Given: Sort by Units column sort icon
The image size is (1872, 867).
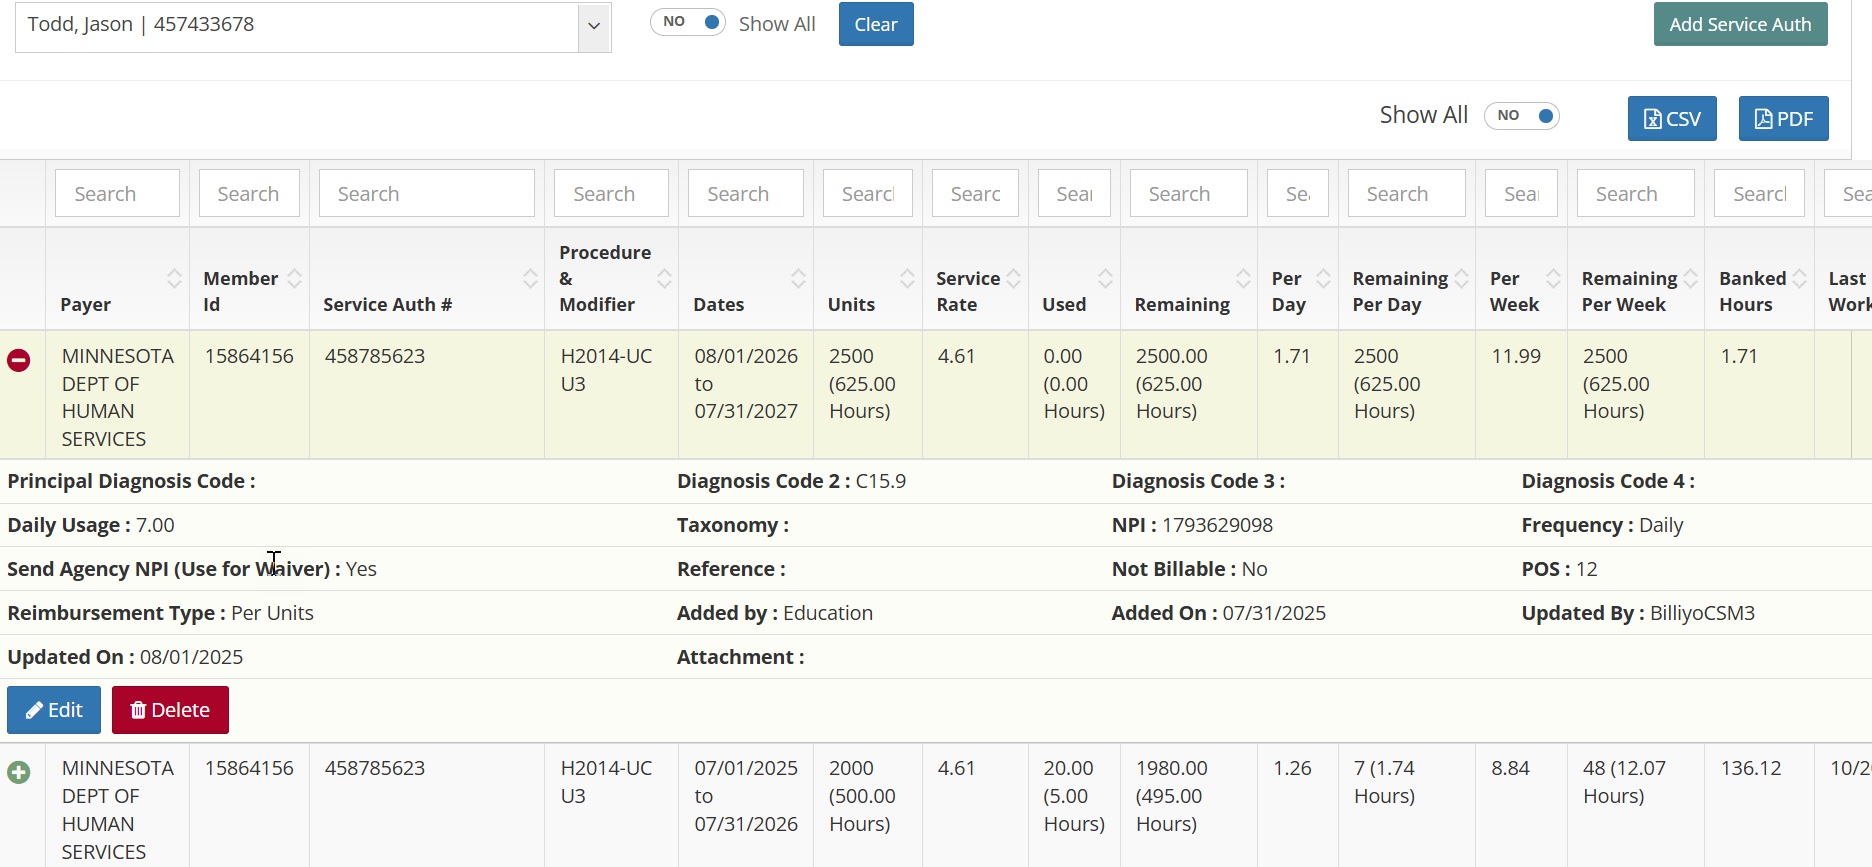Looking at the screenshot, I should 907,279.
